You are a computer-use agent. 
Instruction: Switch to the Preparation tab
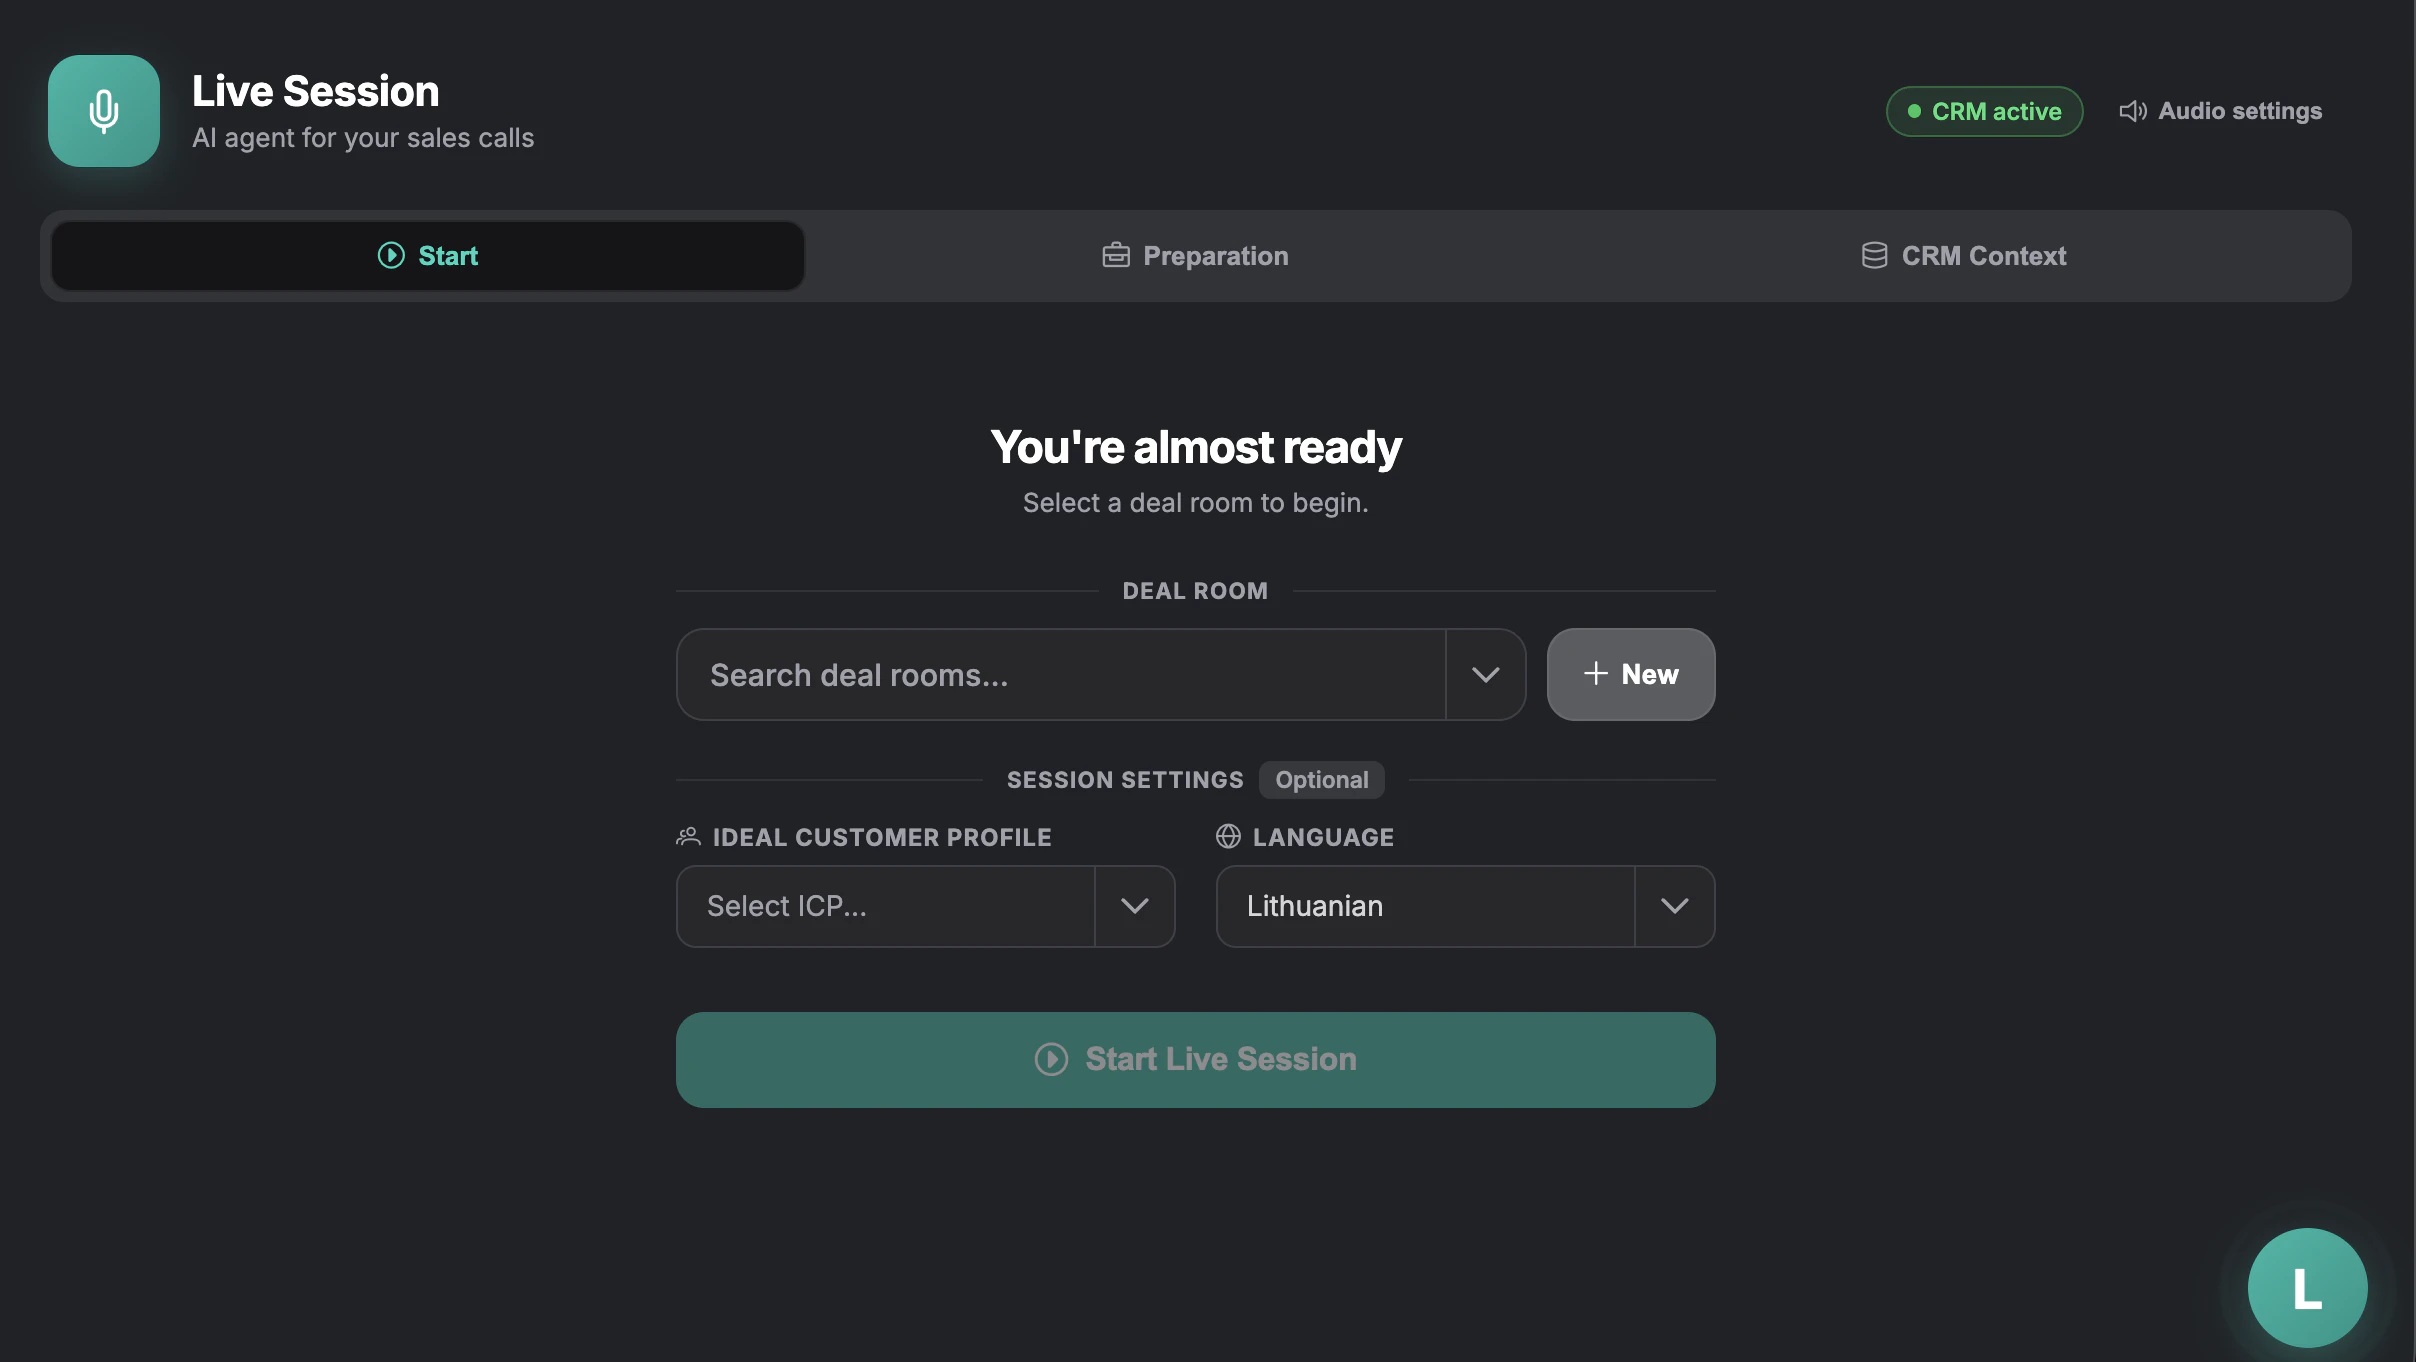tap(1195, 255)
